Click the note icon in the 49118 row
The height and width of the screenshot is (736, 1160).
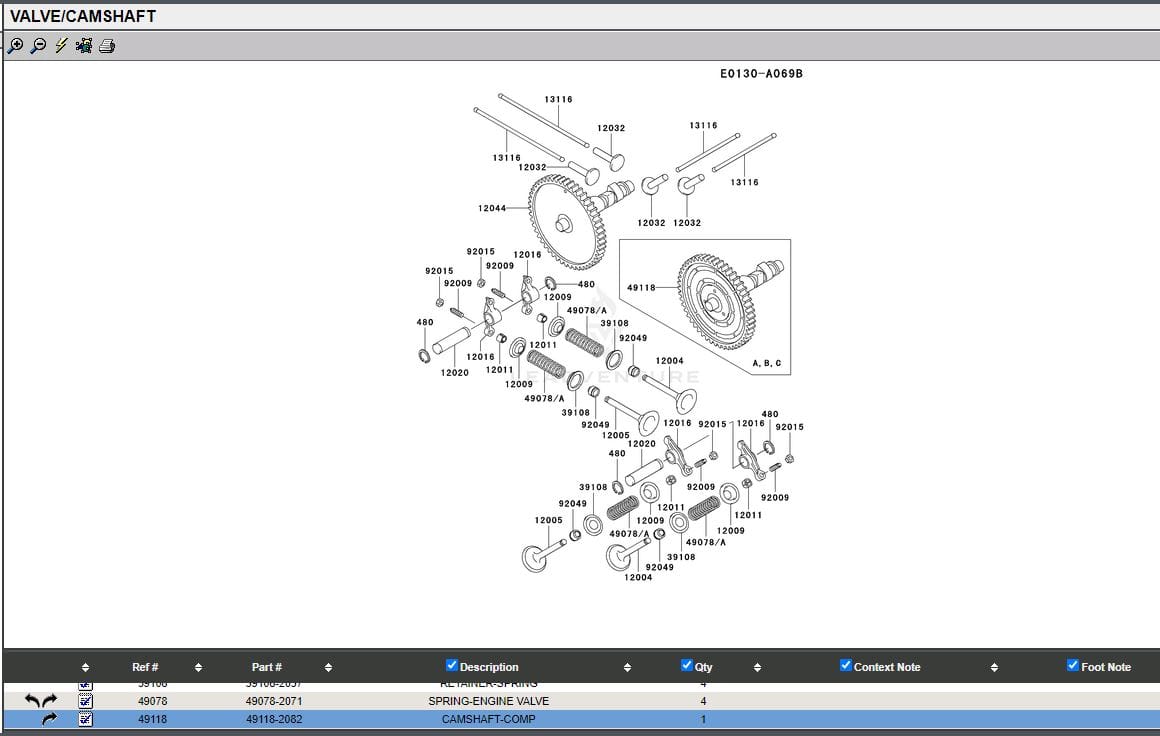click(85, 719)
